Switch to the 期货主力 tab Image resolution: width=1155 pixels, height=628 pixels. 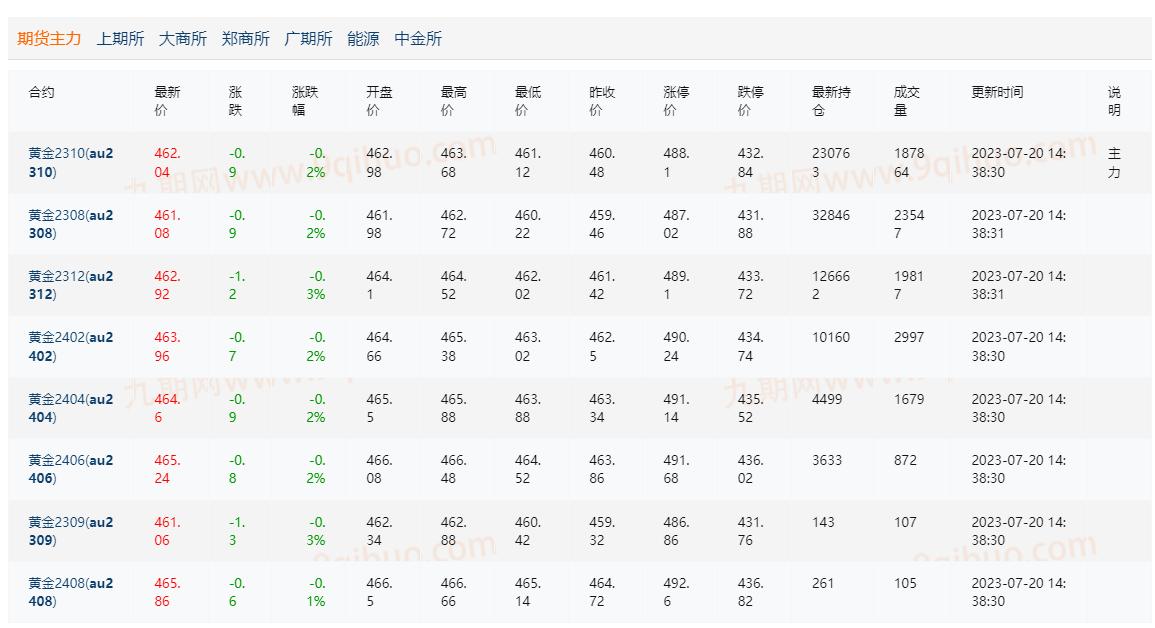[x=49, y=38]
